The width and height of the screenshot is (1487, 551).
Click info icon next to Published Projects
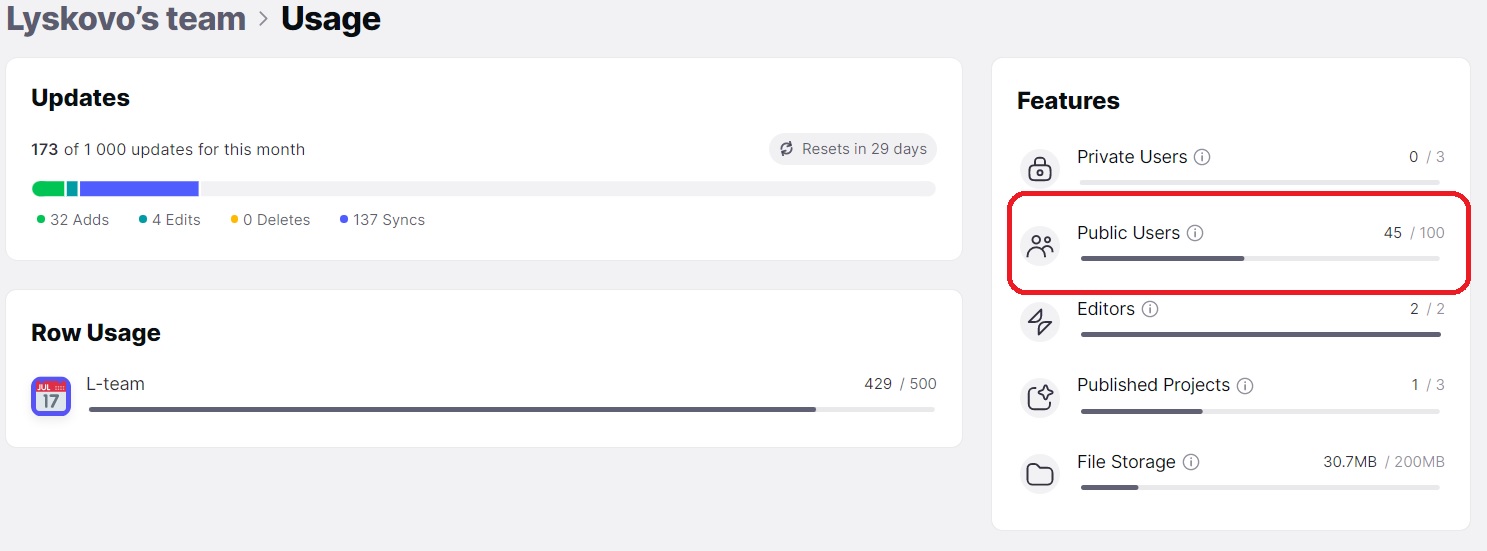click(1245, 385)
